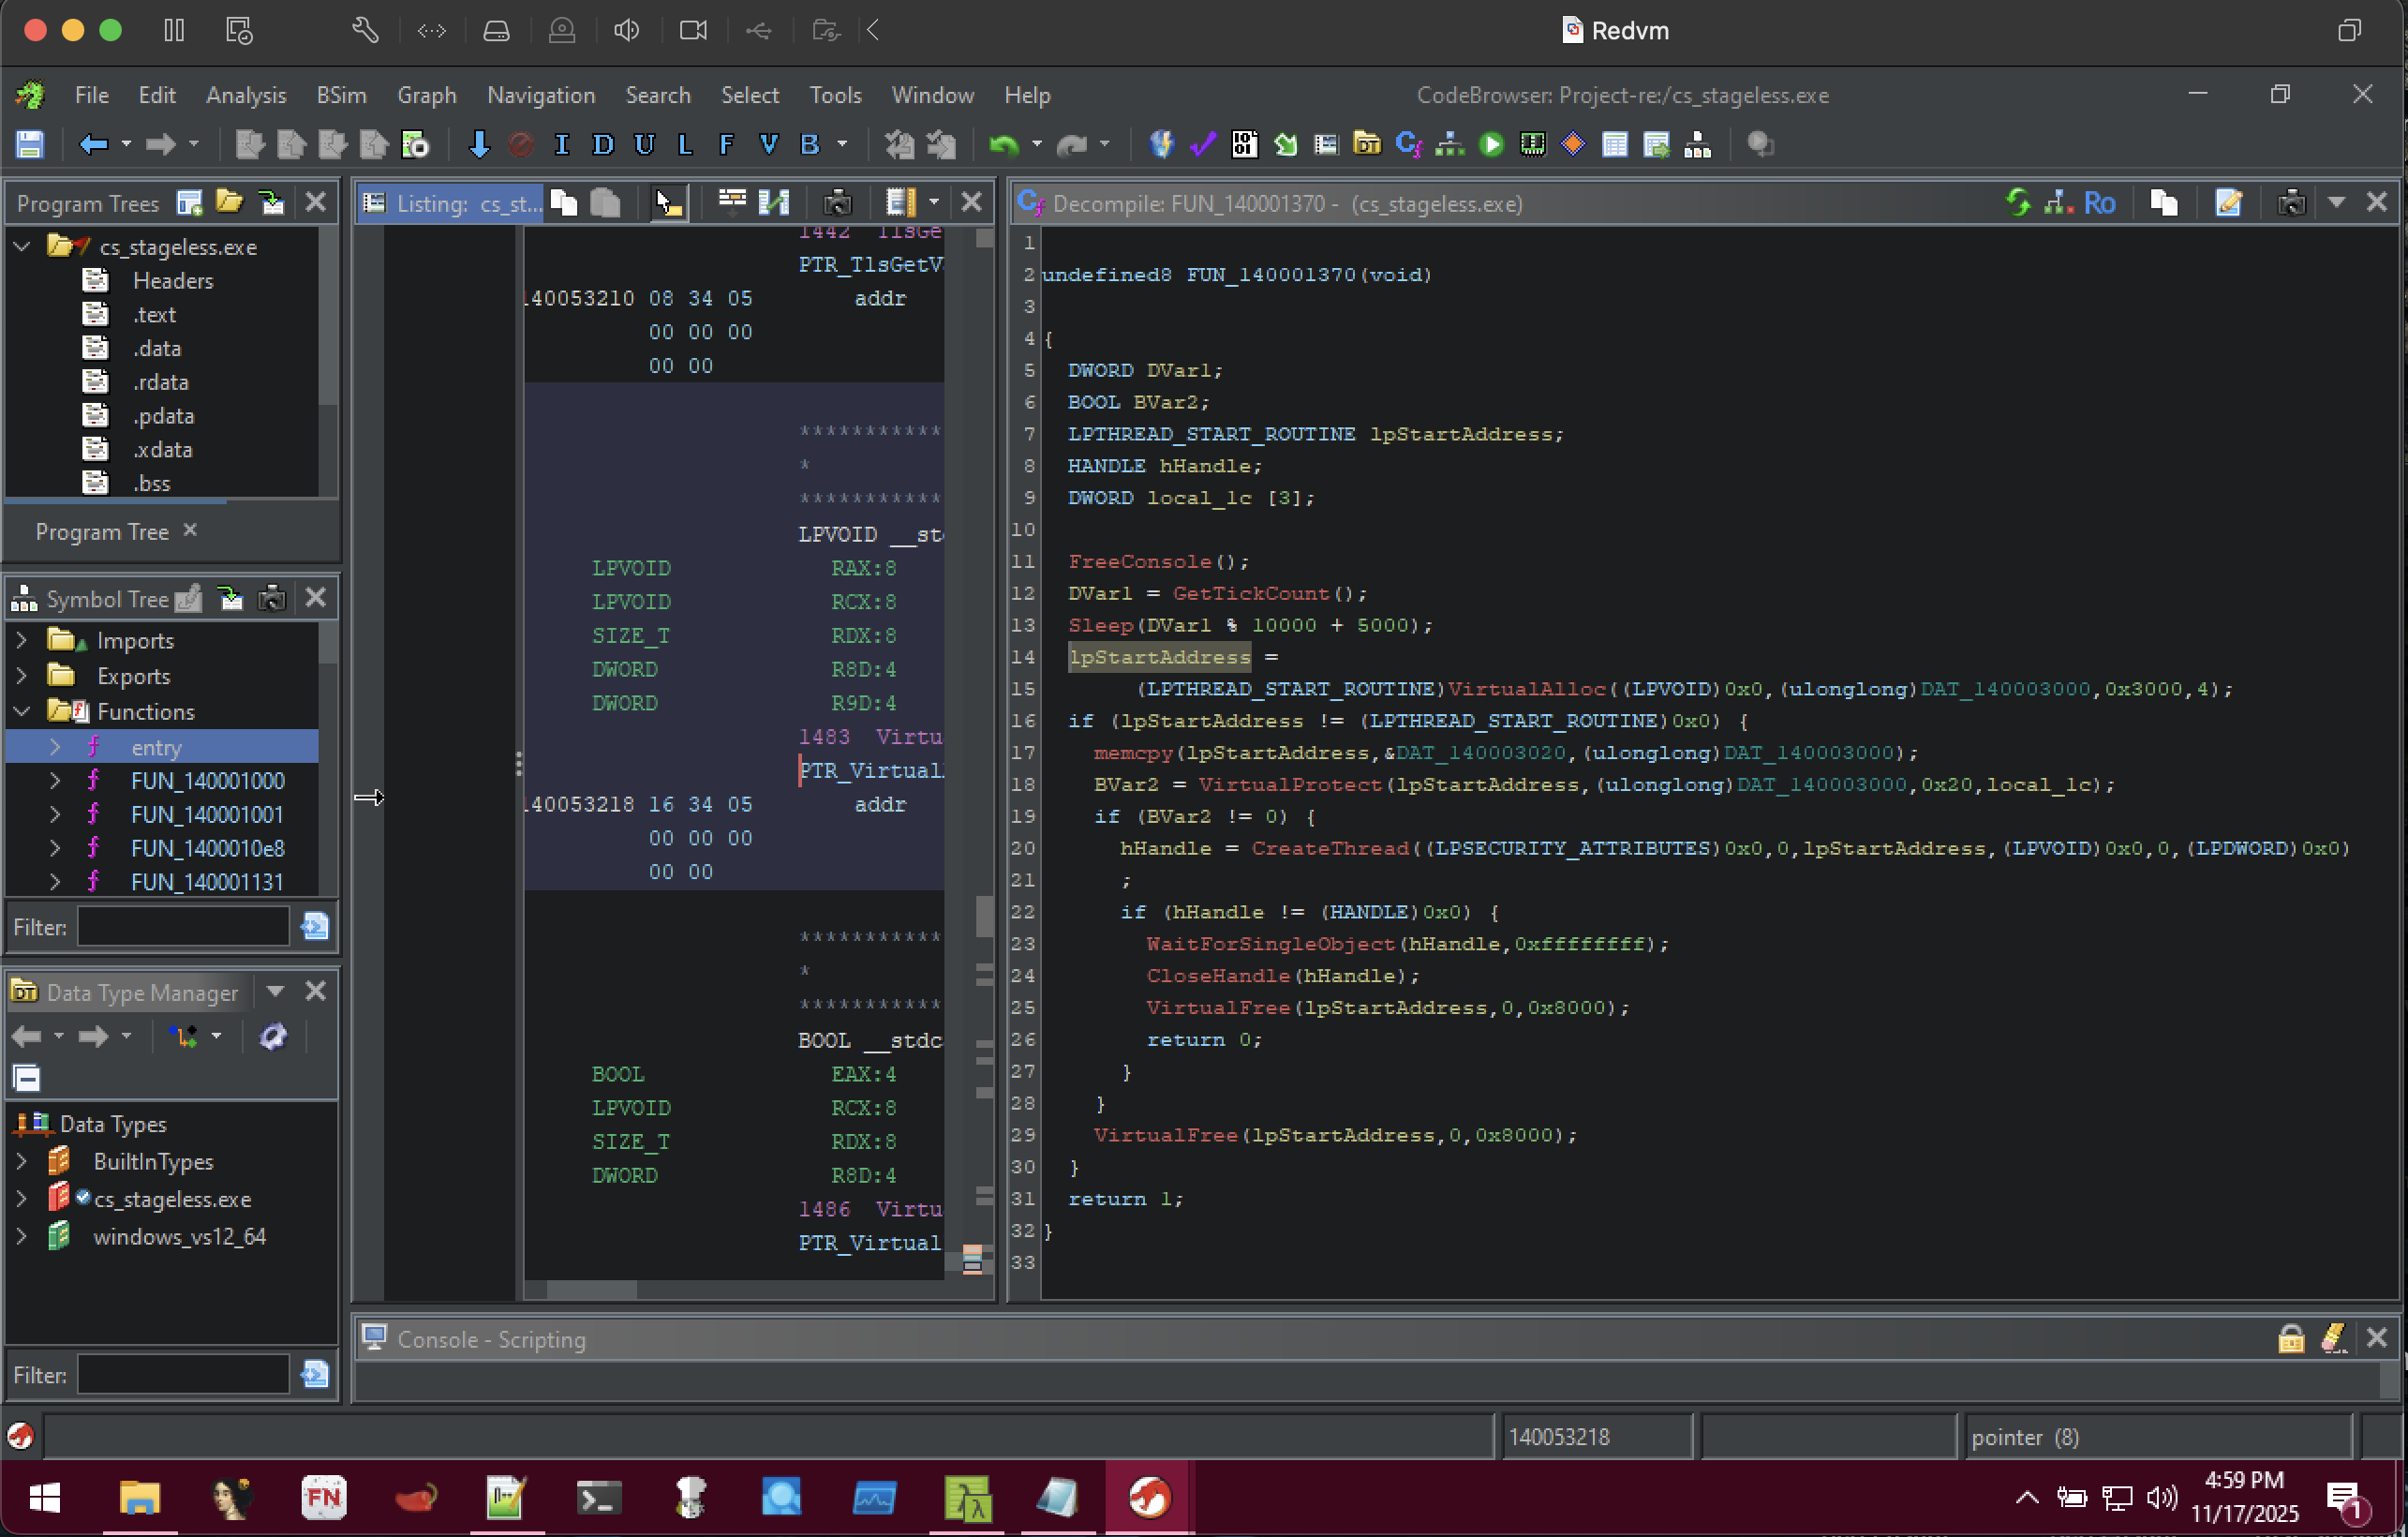Image resolution: width=2408 pixels, height=1537 pixels.
Task: Click VirtualAlloc call in decompiled code
Action: [1527, 689]
